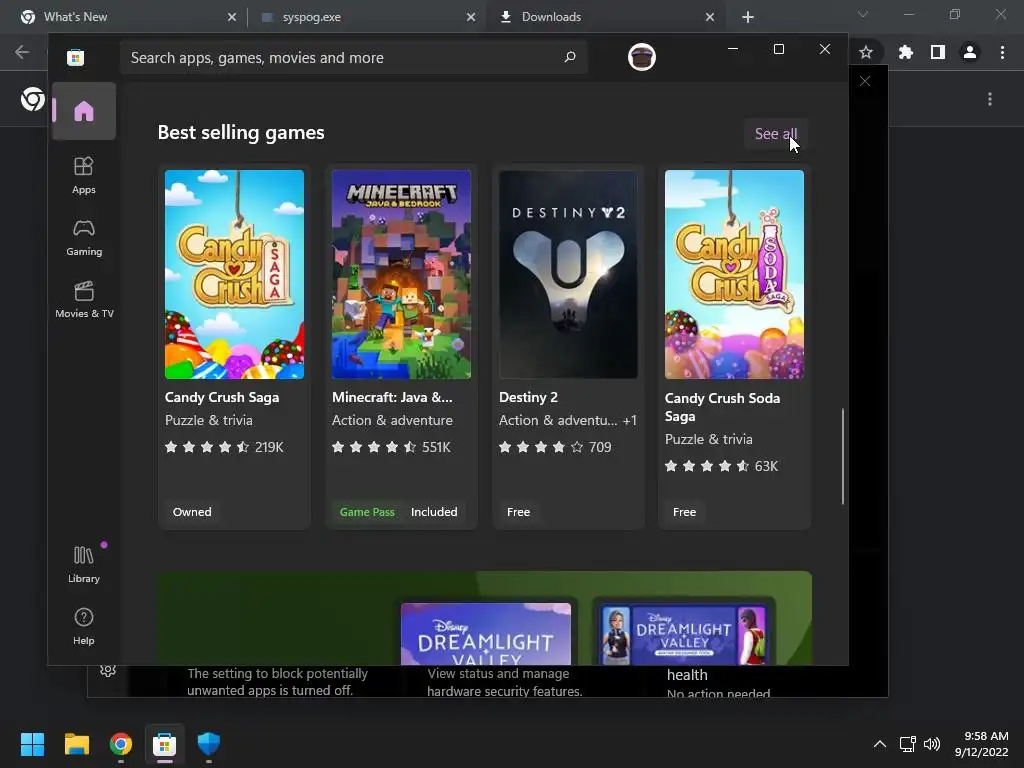
Task: Open the Apps section in the sidebar
Action: tap(84, 176)
